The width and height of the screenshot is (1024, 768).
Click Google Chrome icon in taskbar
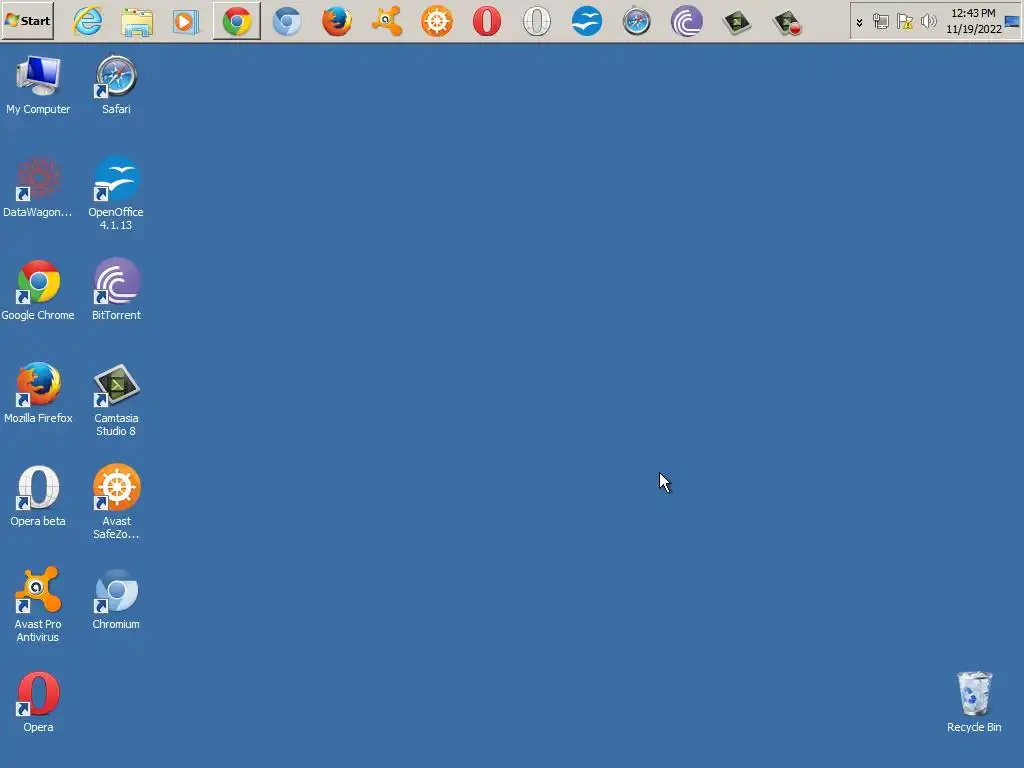tap(236, 22)
